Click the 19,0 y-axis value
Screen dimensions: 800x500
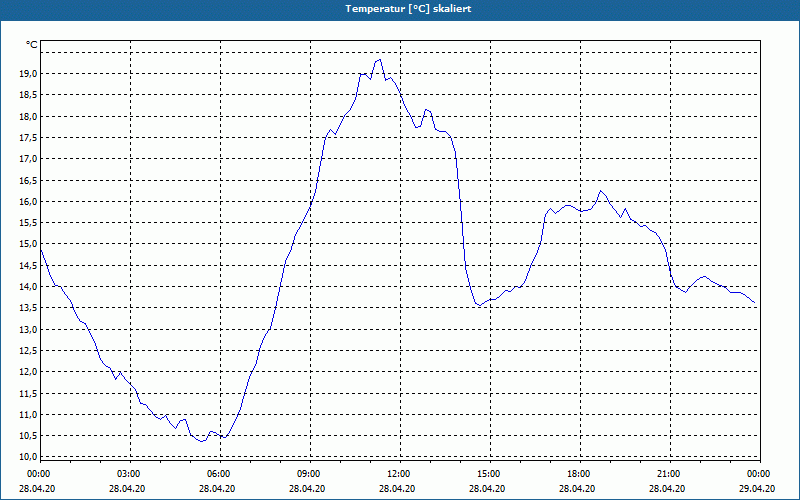pos(28,73)
